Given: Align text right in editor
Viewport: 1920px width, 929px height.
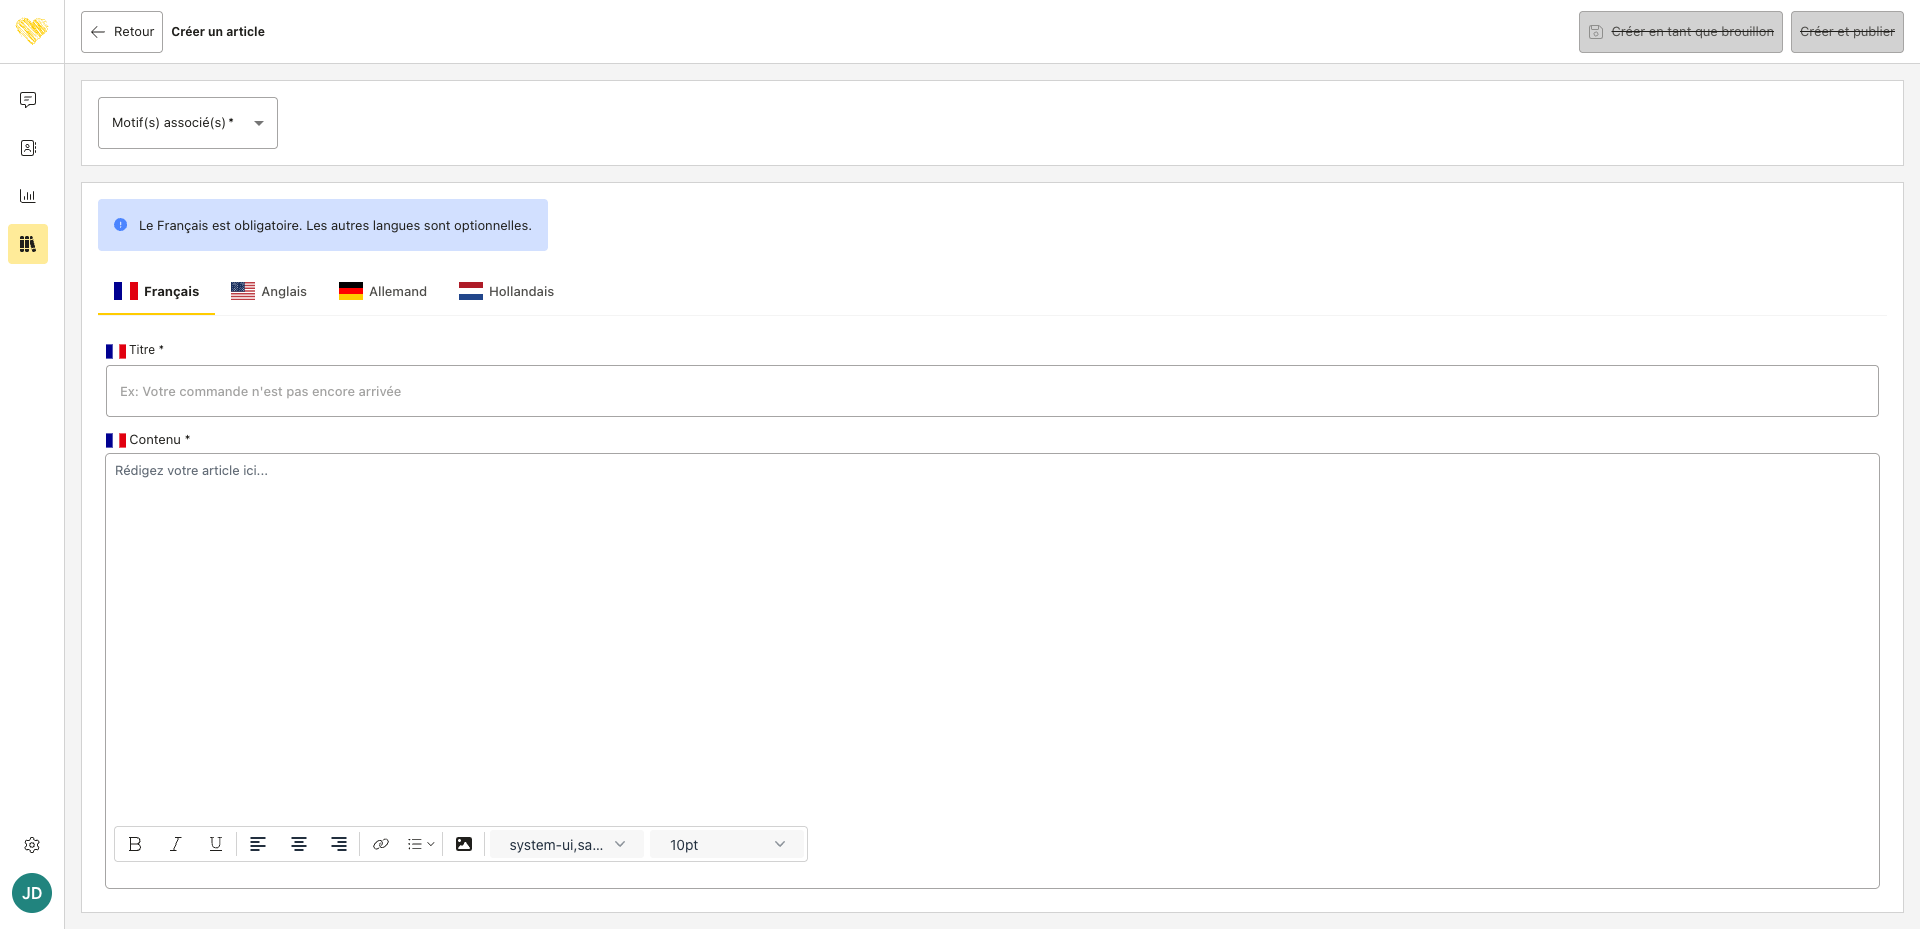Looking at the screenshot, I should click(339, 844).
